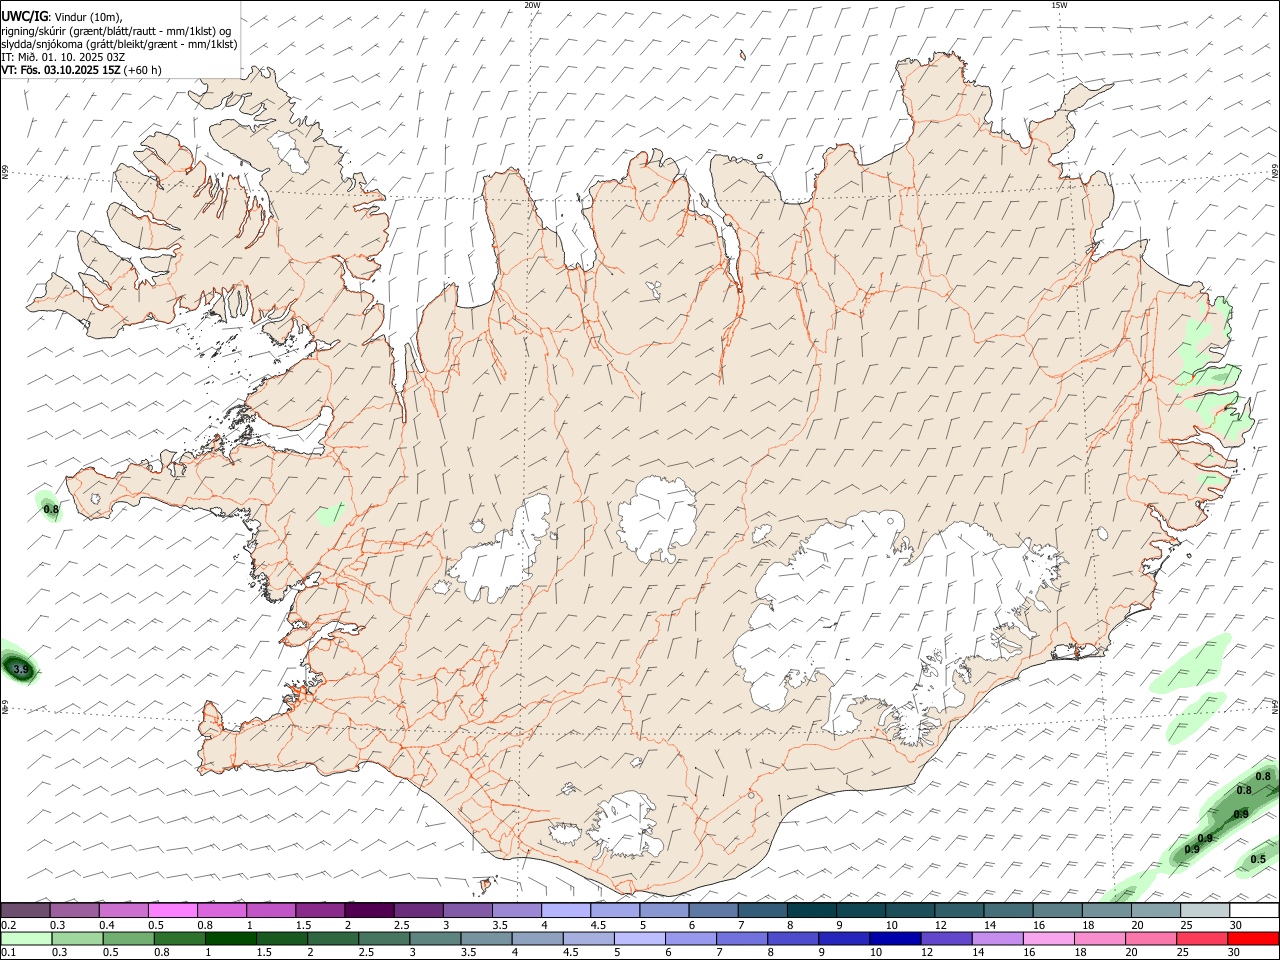Click the '0.1' label under the lower legend row

pos(8,952)
